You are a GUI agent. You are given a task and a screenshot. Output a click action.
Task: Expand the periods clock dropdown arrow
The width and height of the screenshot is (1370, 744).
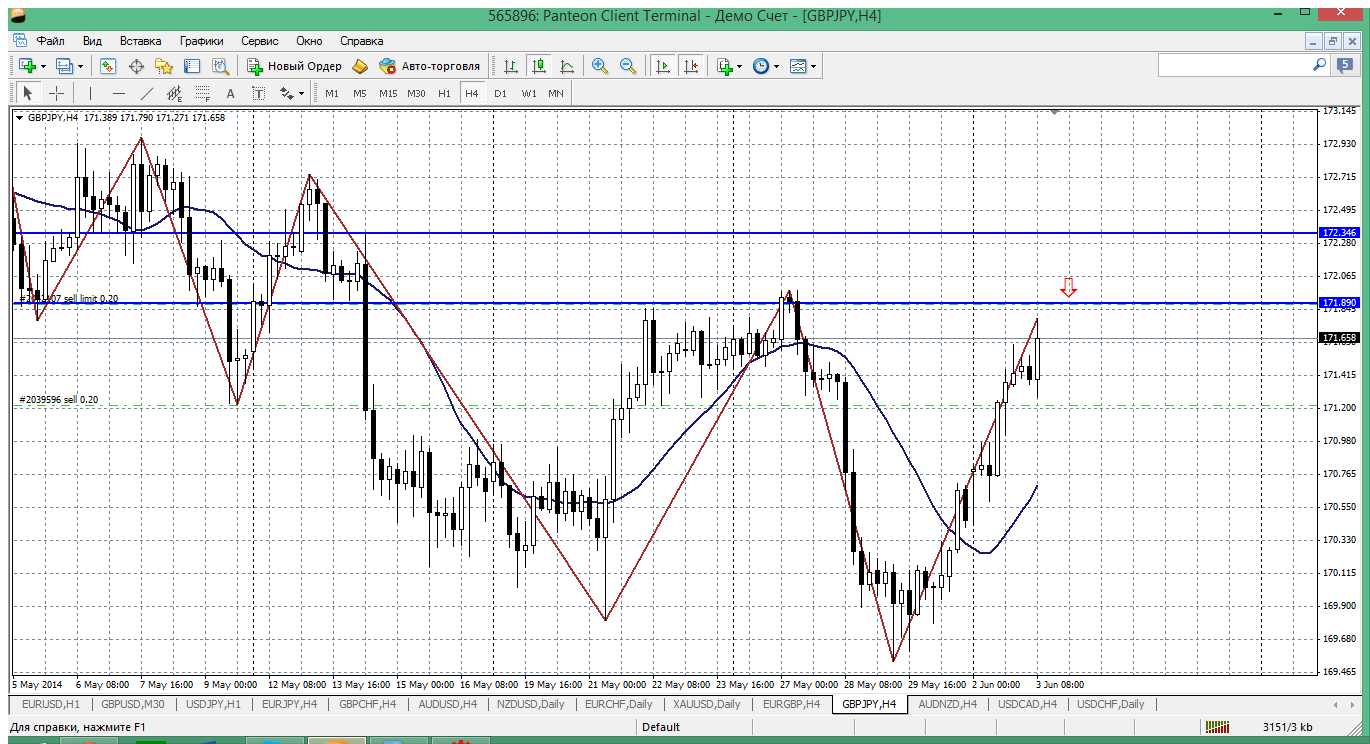point(777,66)
